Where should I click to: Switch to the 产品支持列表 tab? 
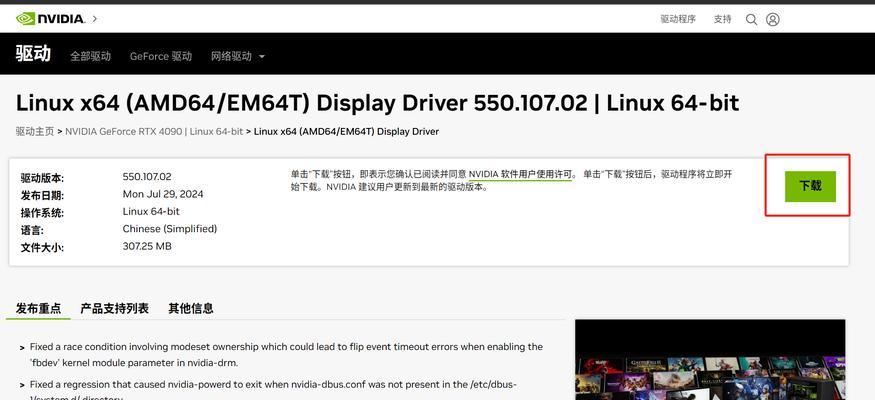coord(114,308)
